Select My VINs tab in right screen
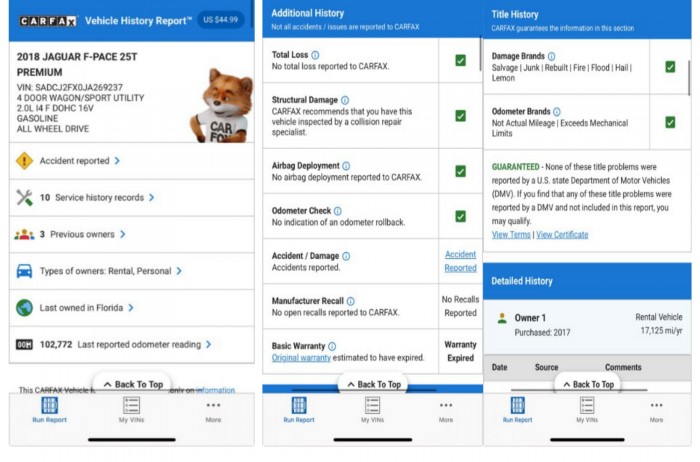This screenshot has height=462, width=700. click(587, 410)
